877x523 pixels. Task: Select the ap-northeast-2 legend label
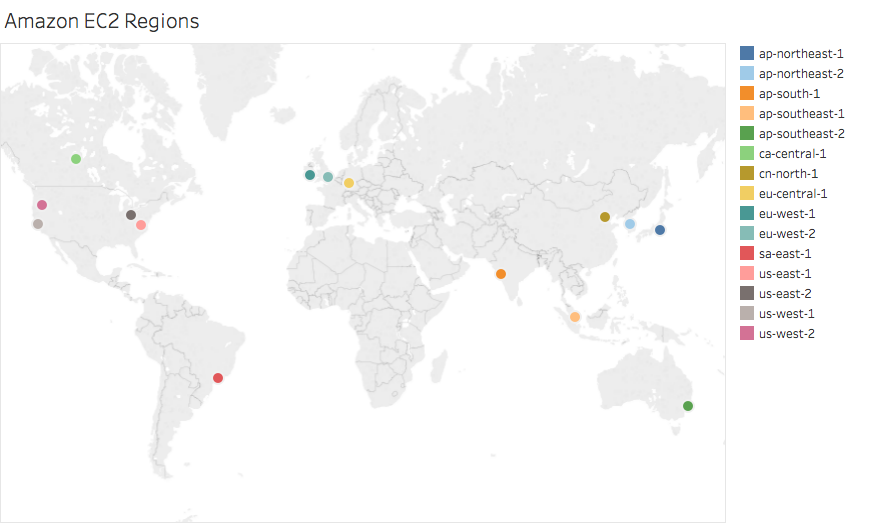click(801, 74)
